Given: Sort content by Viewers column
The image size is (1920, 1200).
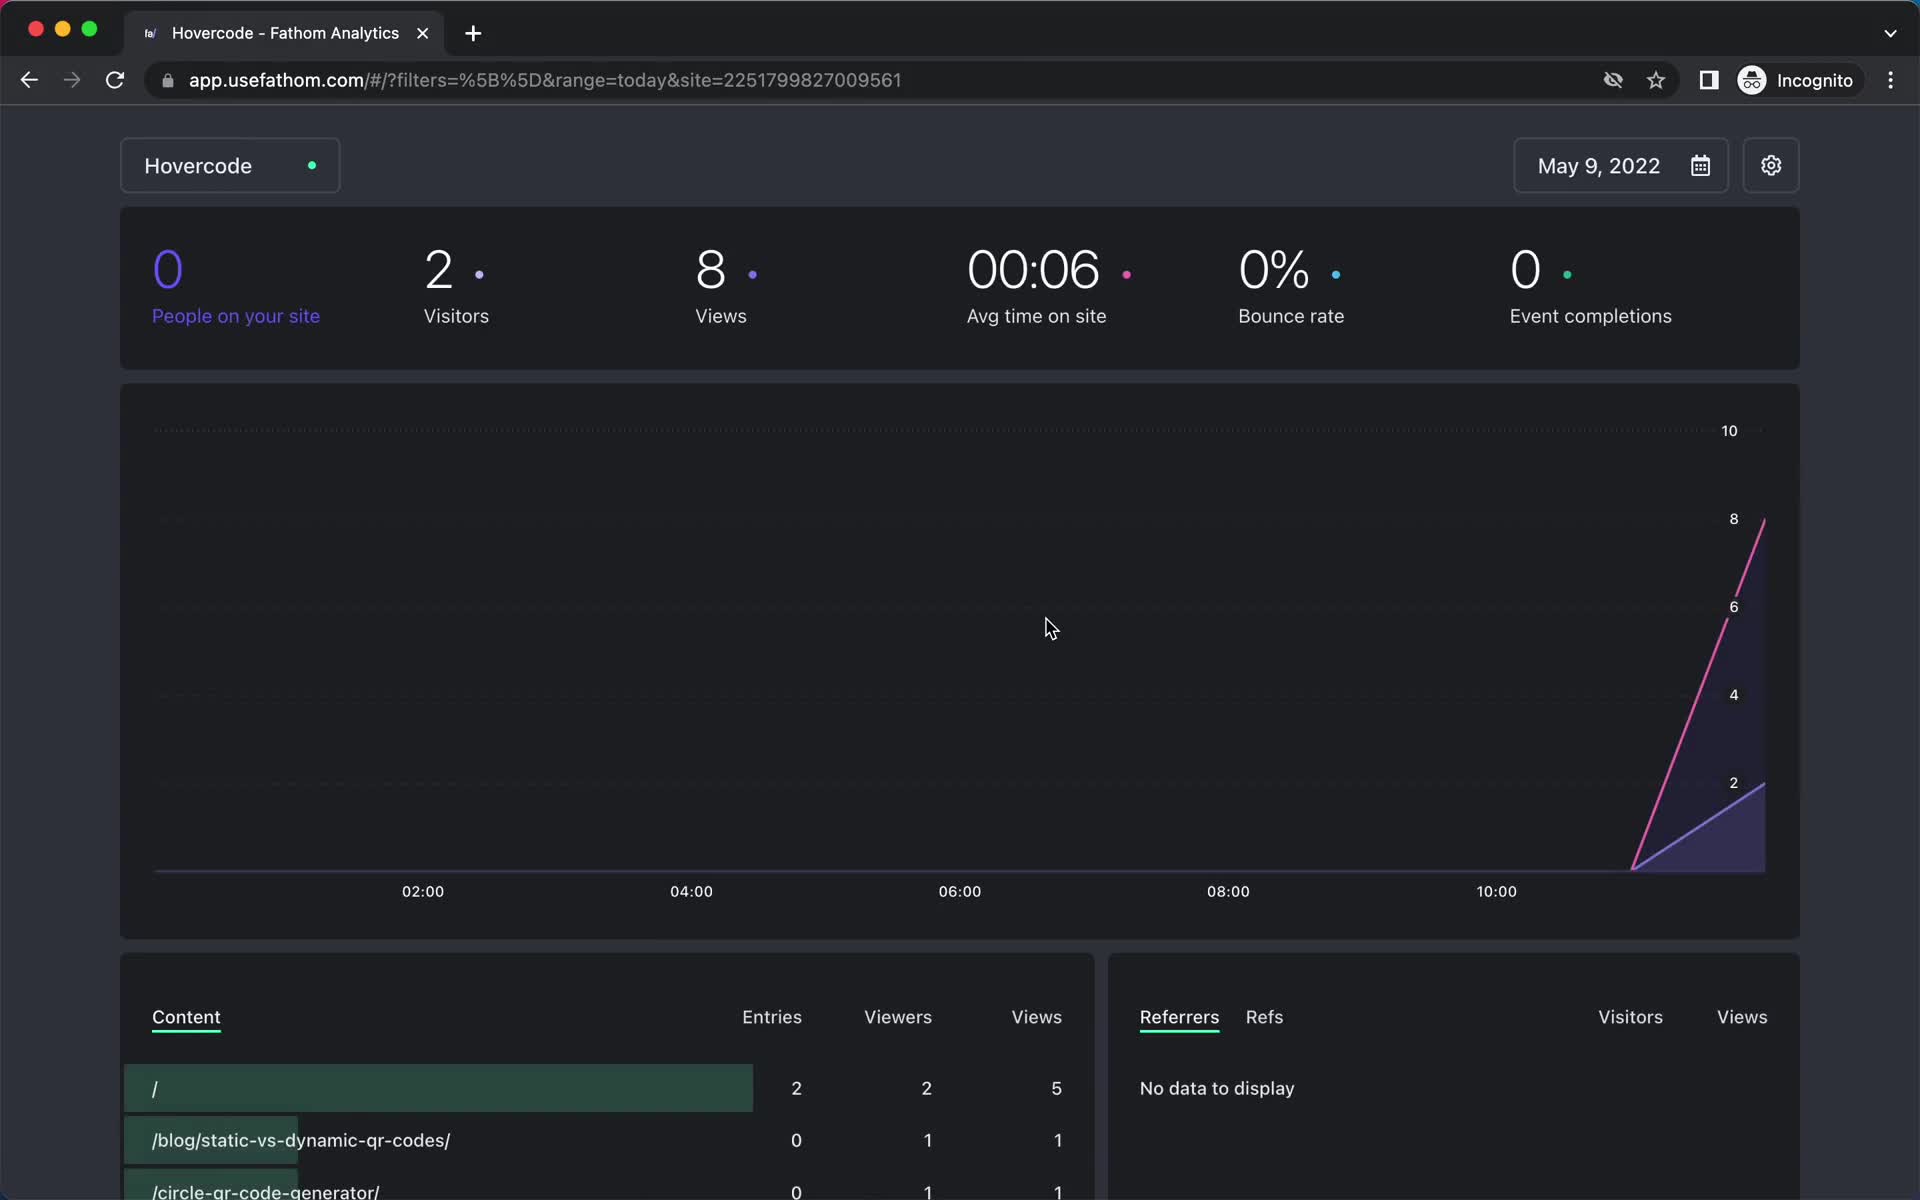Looking at the screenshot, I should (898, 1017).
